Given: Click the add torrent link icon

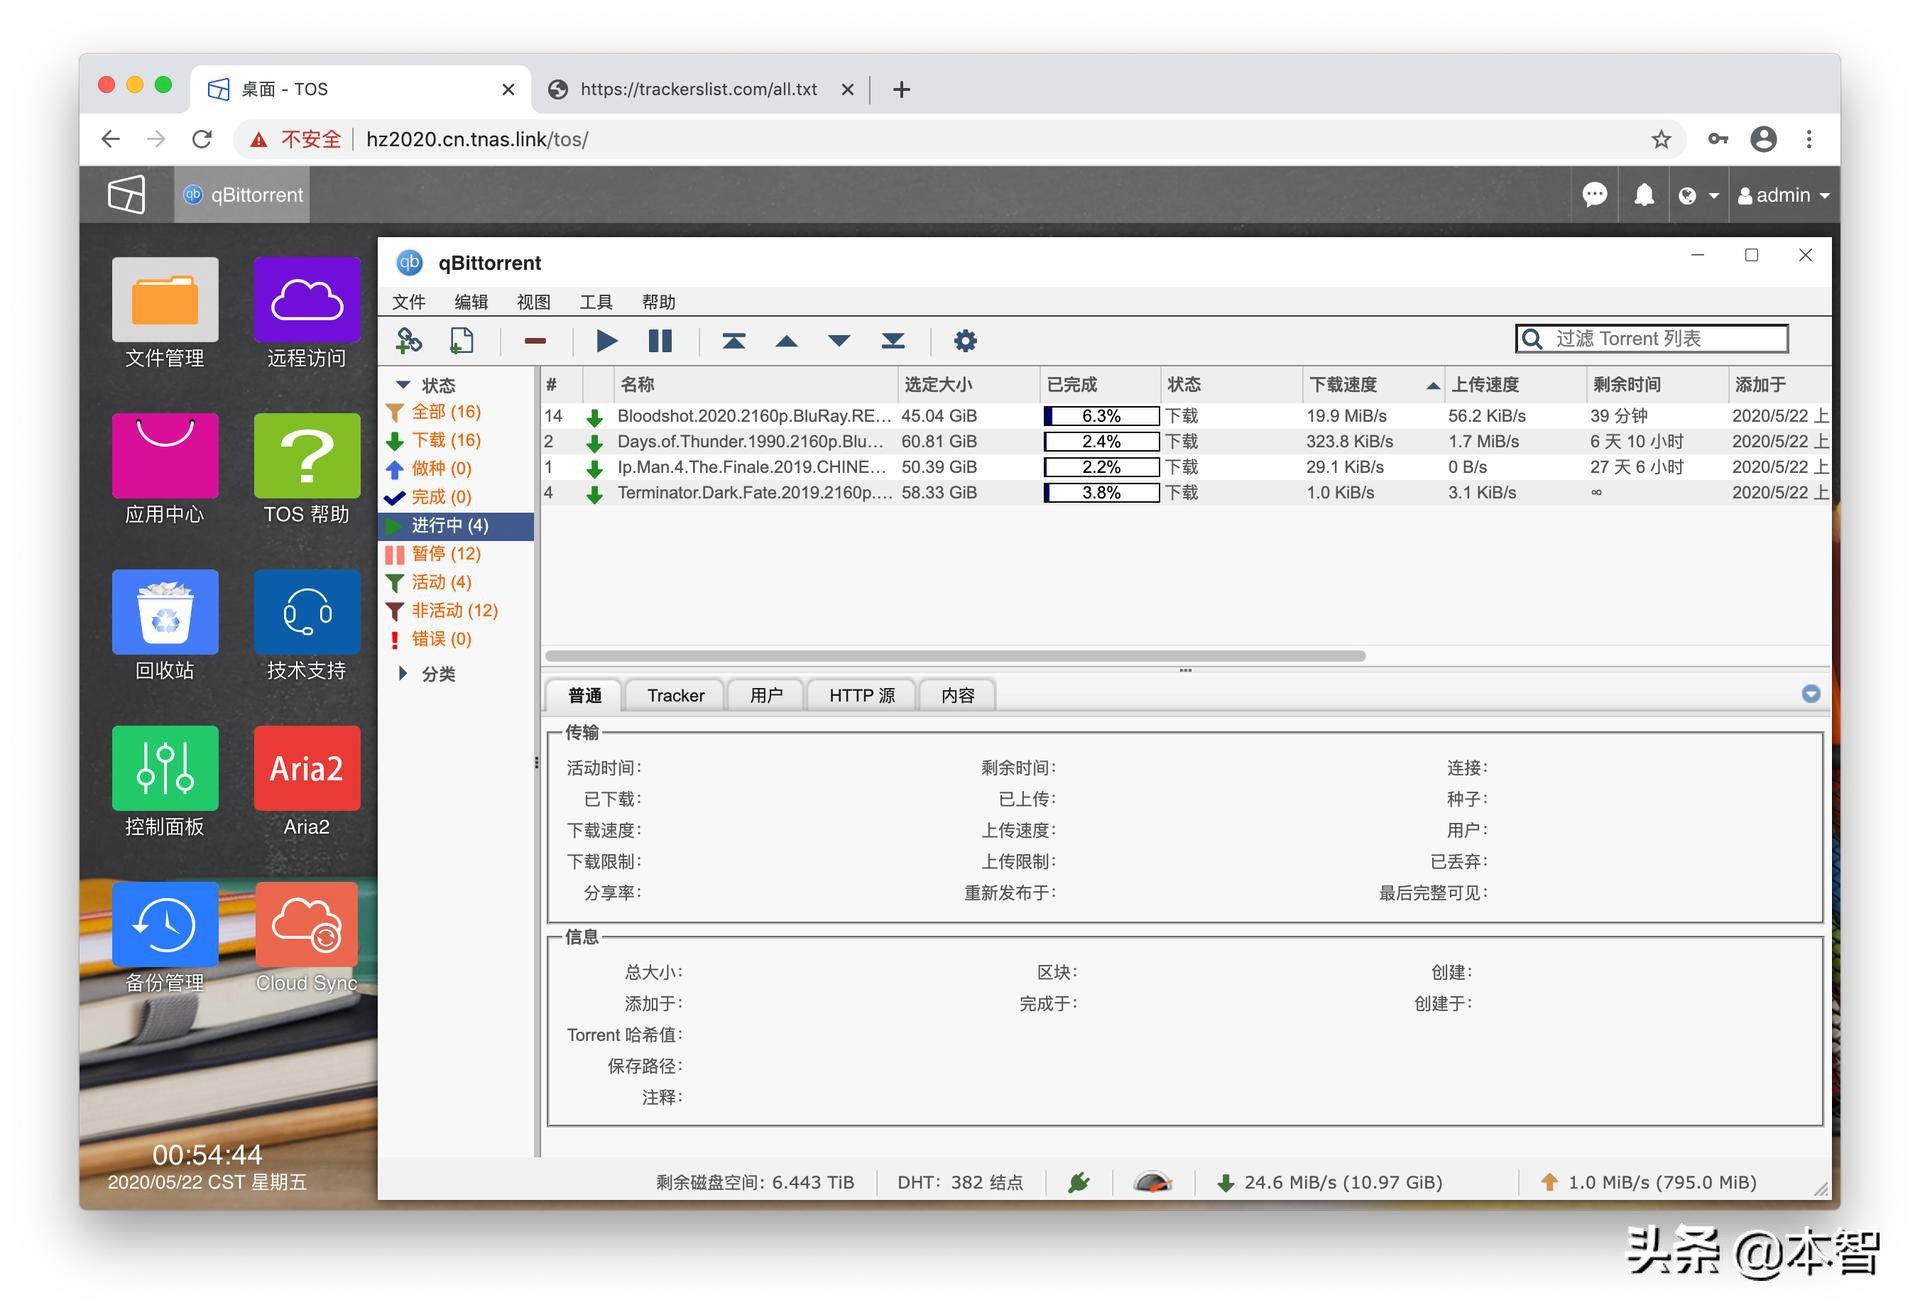Looking at the screenshot, I should tap(408, 341).
